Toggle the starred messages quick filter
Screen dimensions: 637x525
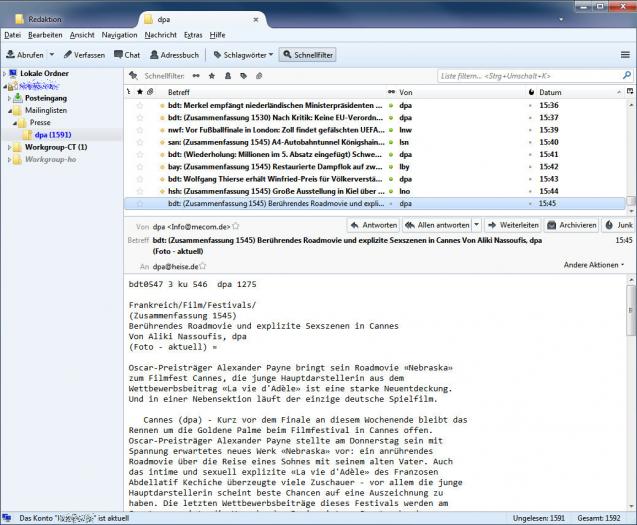(x=212, y=76)
